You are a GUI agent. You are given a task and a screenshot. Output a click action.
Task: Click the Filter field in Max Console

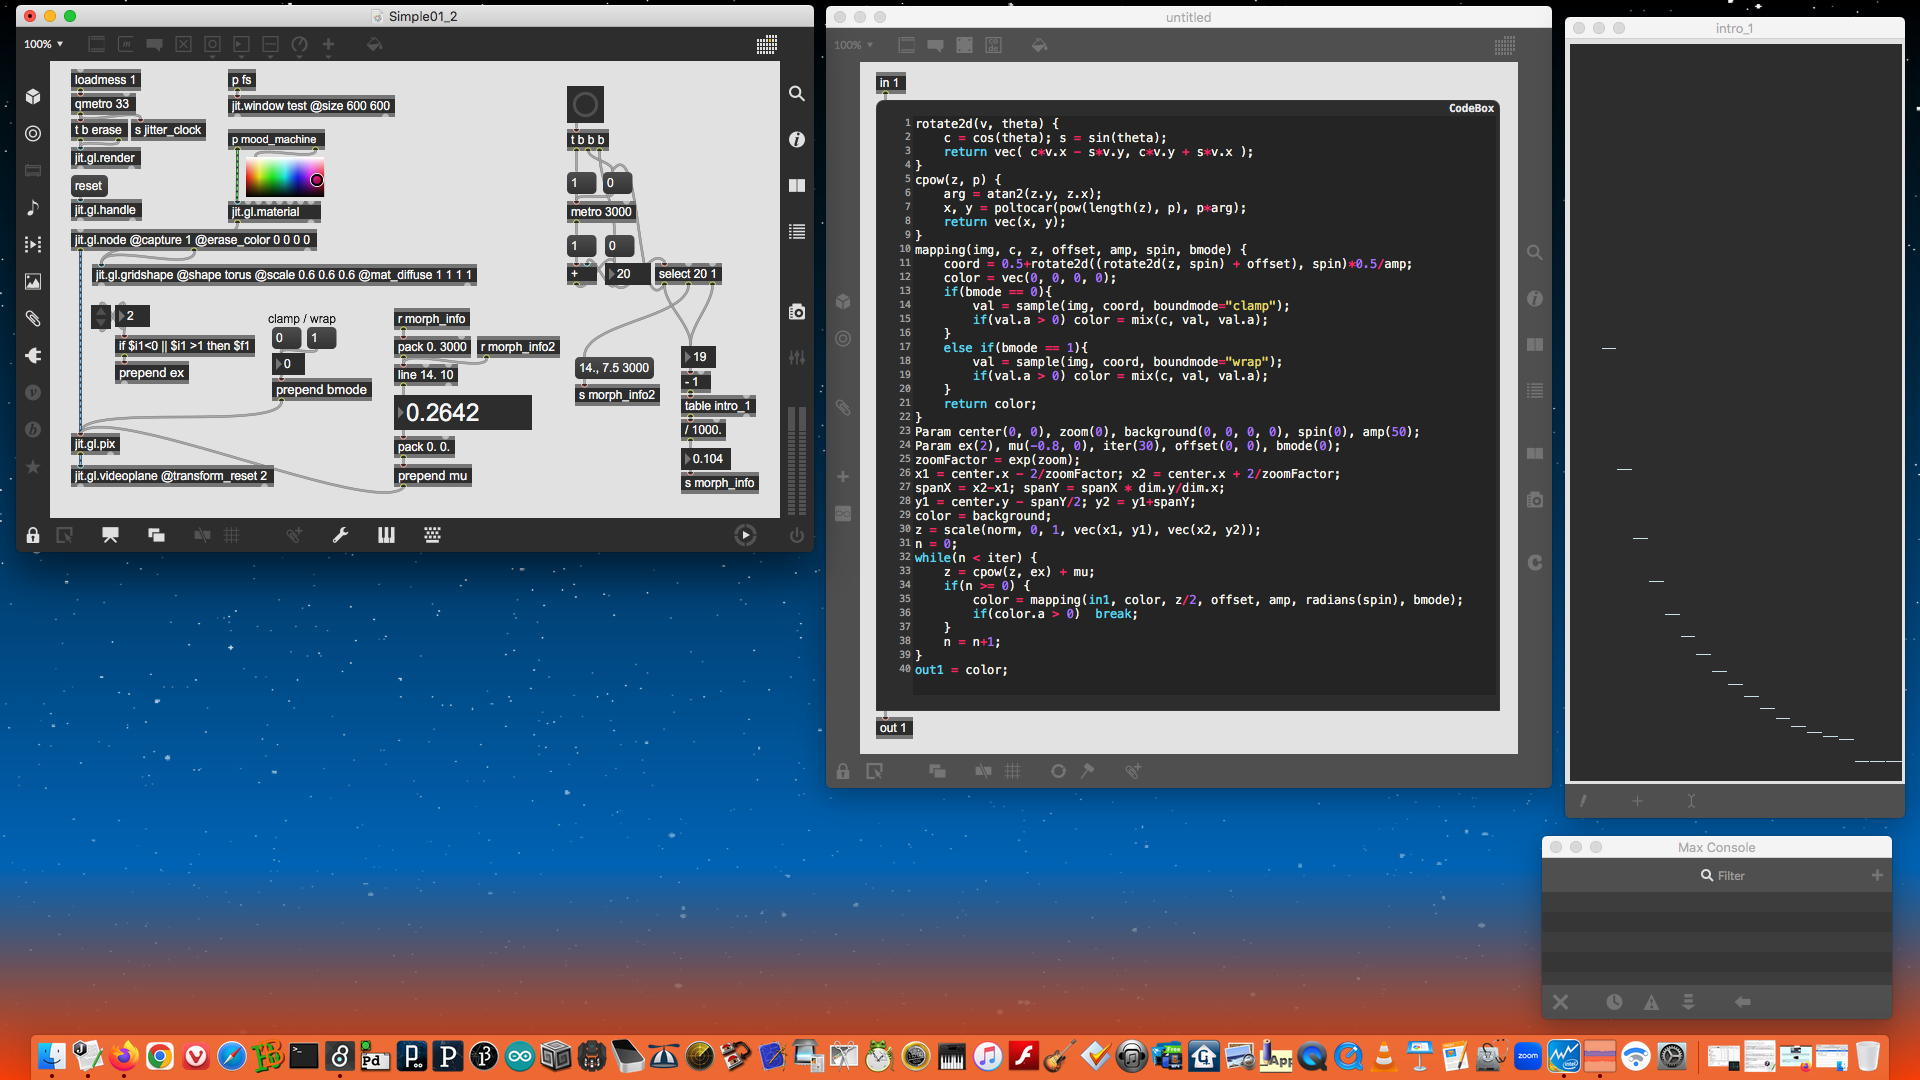1730,875
